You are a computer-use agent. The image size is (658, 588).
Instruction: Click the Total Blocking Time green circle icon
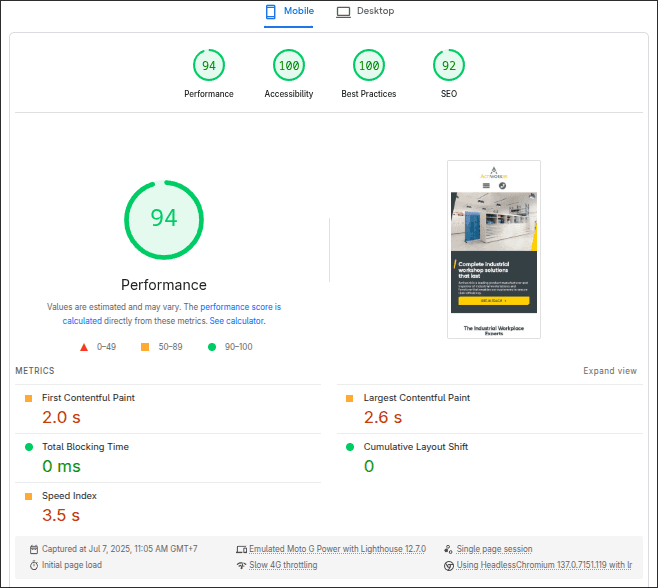29,447
